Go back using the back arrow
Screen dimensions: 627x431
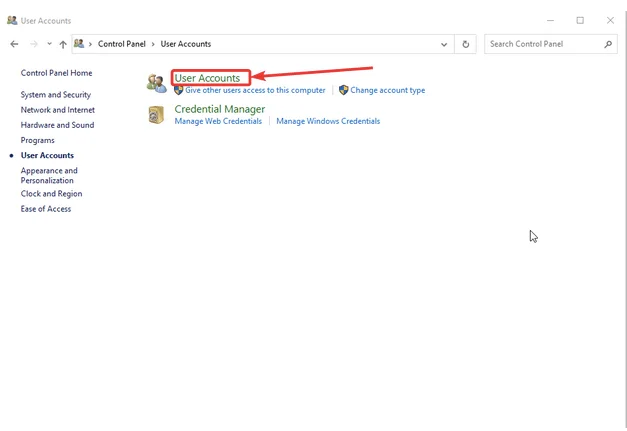coord(14,44)
